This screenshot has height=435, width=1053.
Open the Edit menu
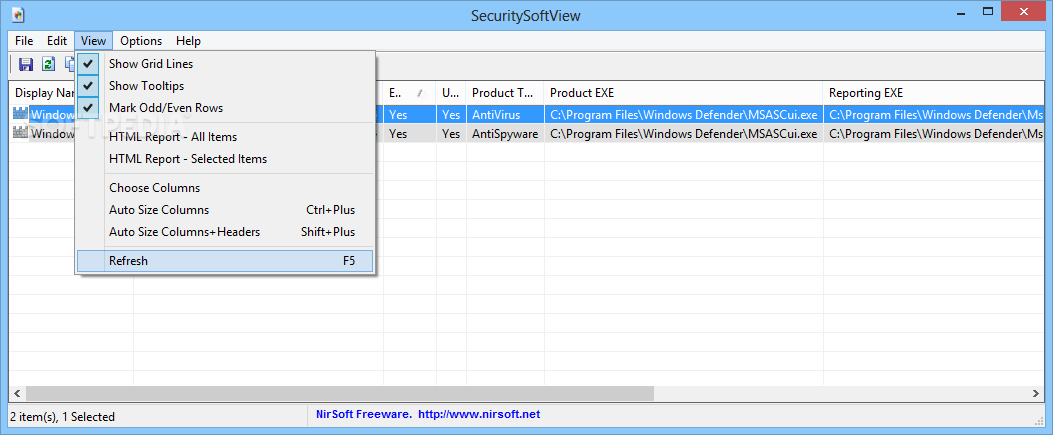(x=57, y=41)
